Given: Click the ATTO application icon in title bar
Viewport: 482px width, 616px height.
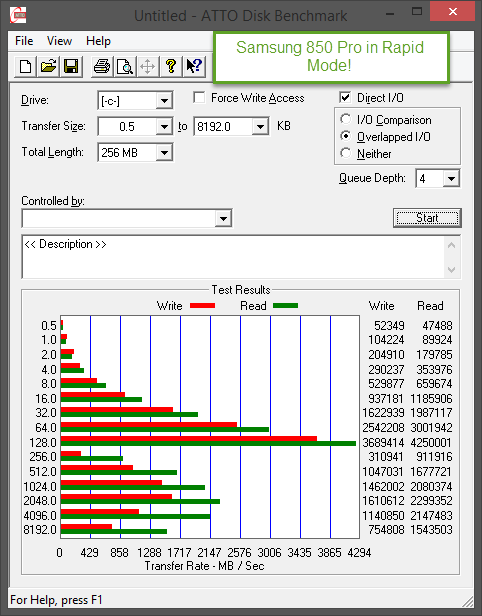Looking at the screenshot, I should (18, 15).
